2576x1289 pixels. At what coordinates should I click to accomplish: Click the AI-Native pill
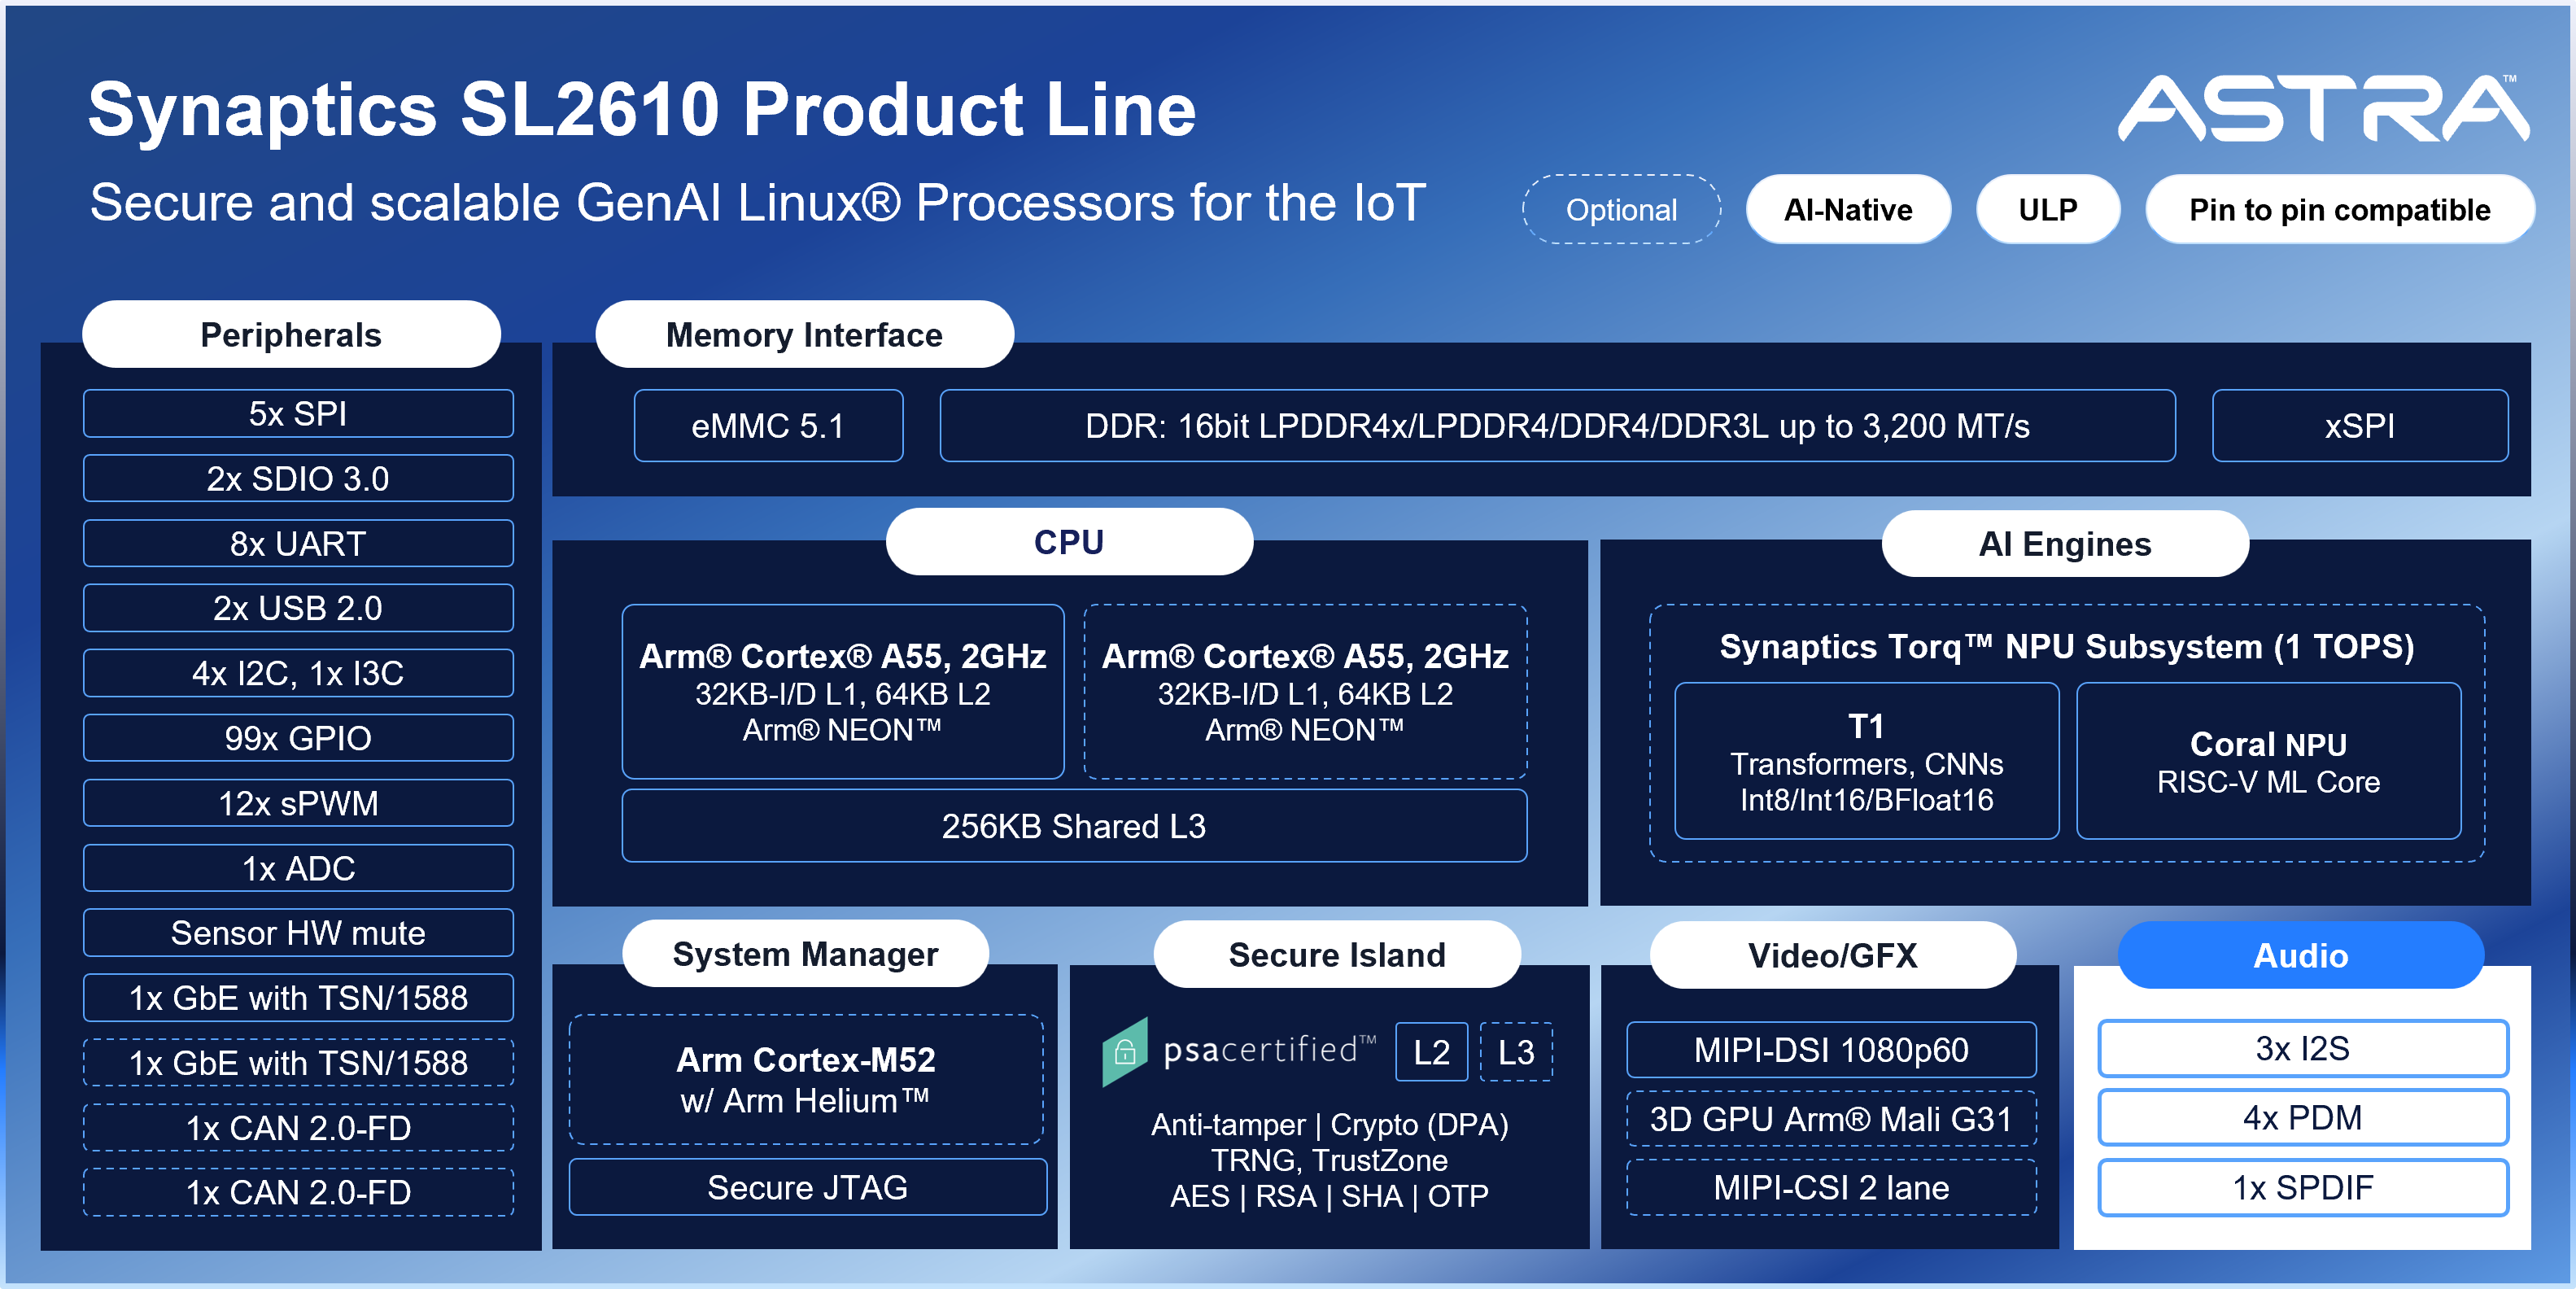1847,210
